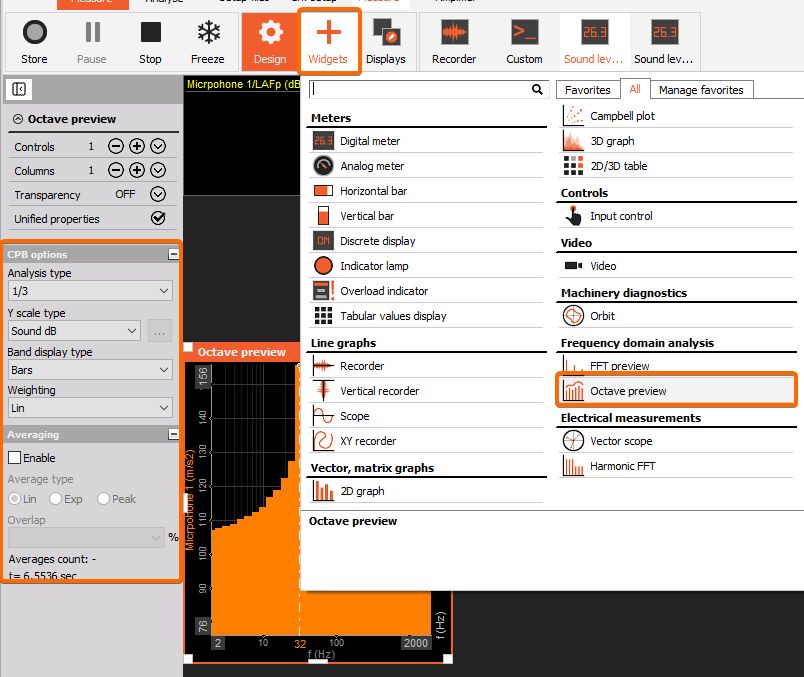This screenshot has height=677, width=804.
Task: Add a 2D/3D table widget
Action: click(x=677, y=166)
